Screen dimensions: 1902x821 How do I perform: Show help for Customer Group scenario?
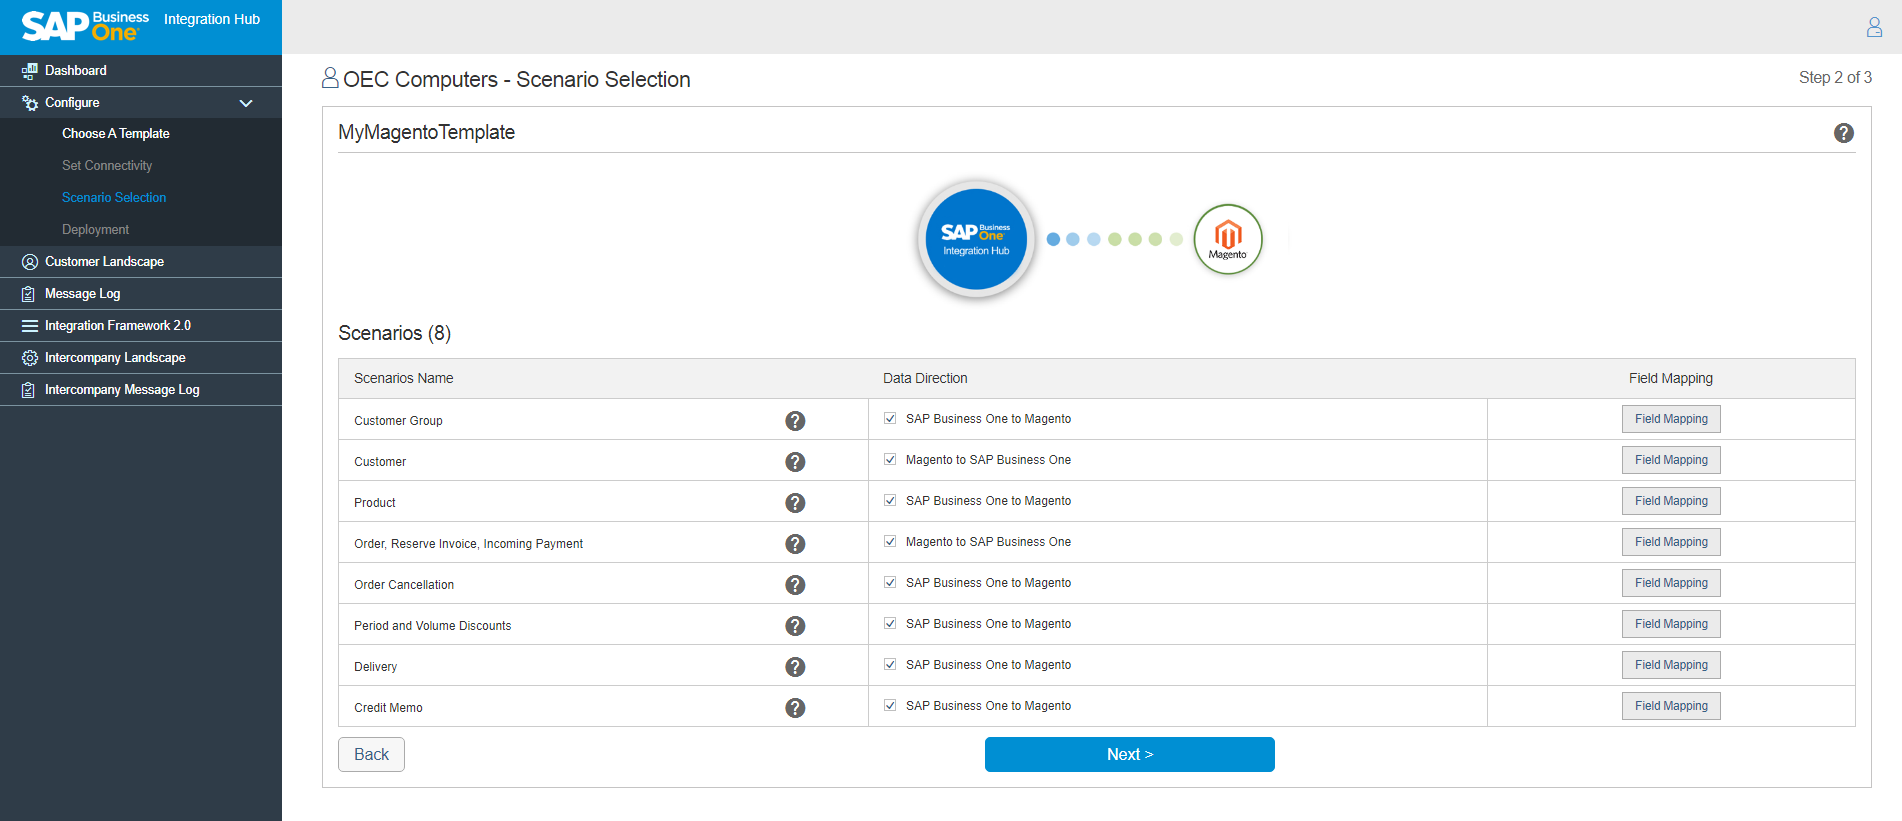pyautogui.click(x=795, y=421)
